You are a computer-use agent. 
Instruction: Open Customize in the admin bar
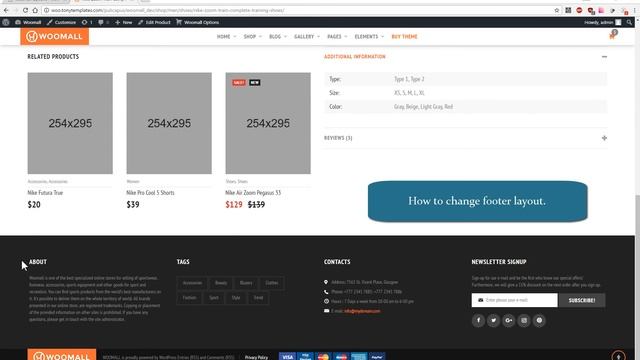61,22
